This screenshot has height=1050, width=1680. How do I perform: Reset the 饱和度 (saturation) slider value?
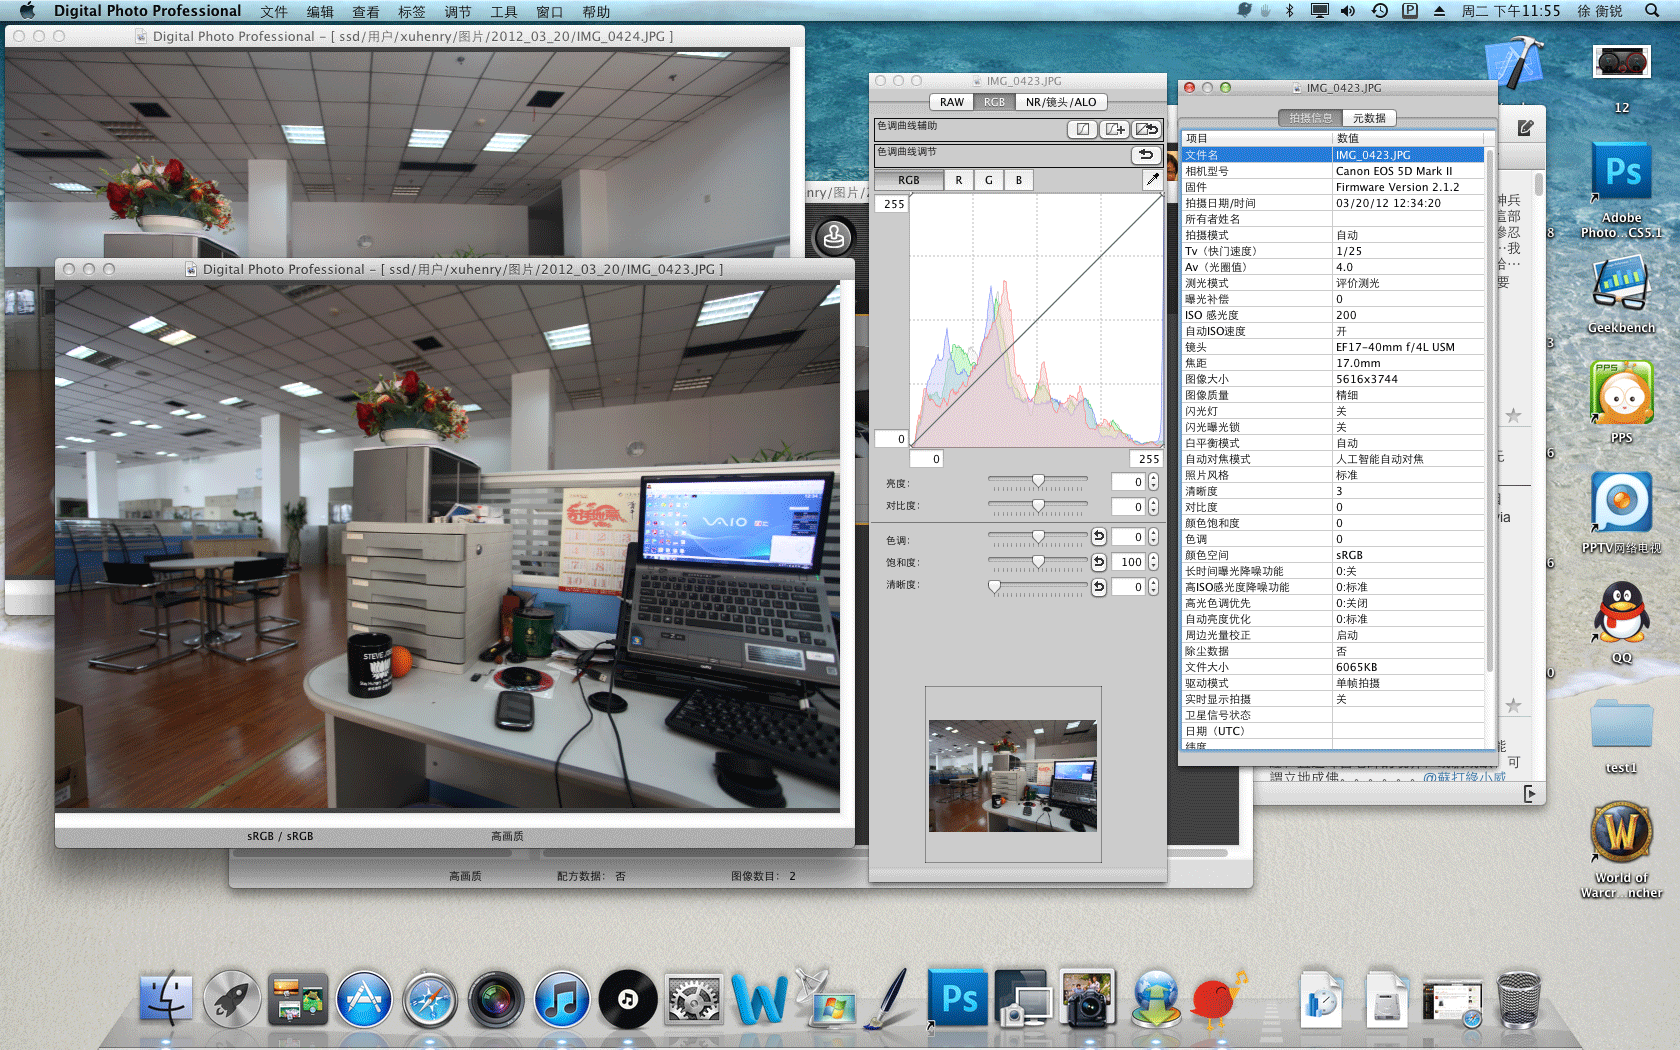tap(1099, 562)
